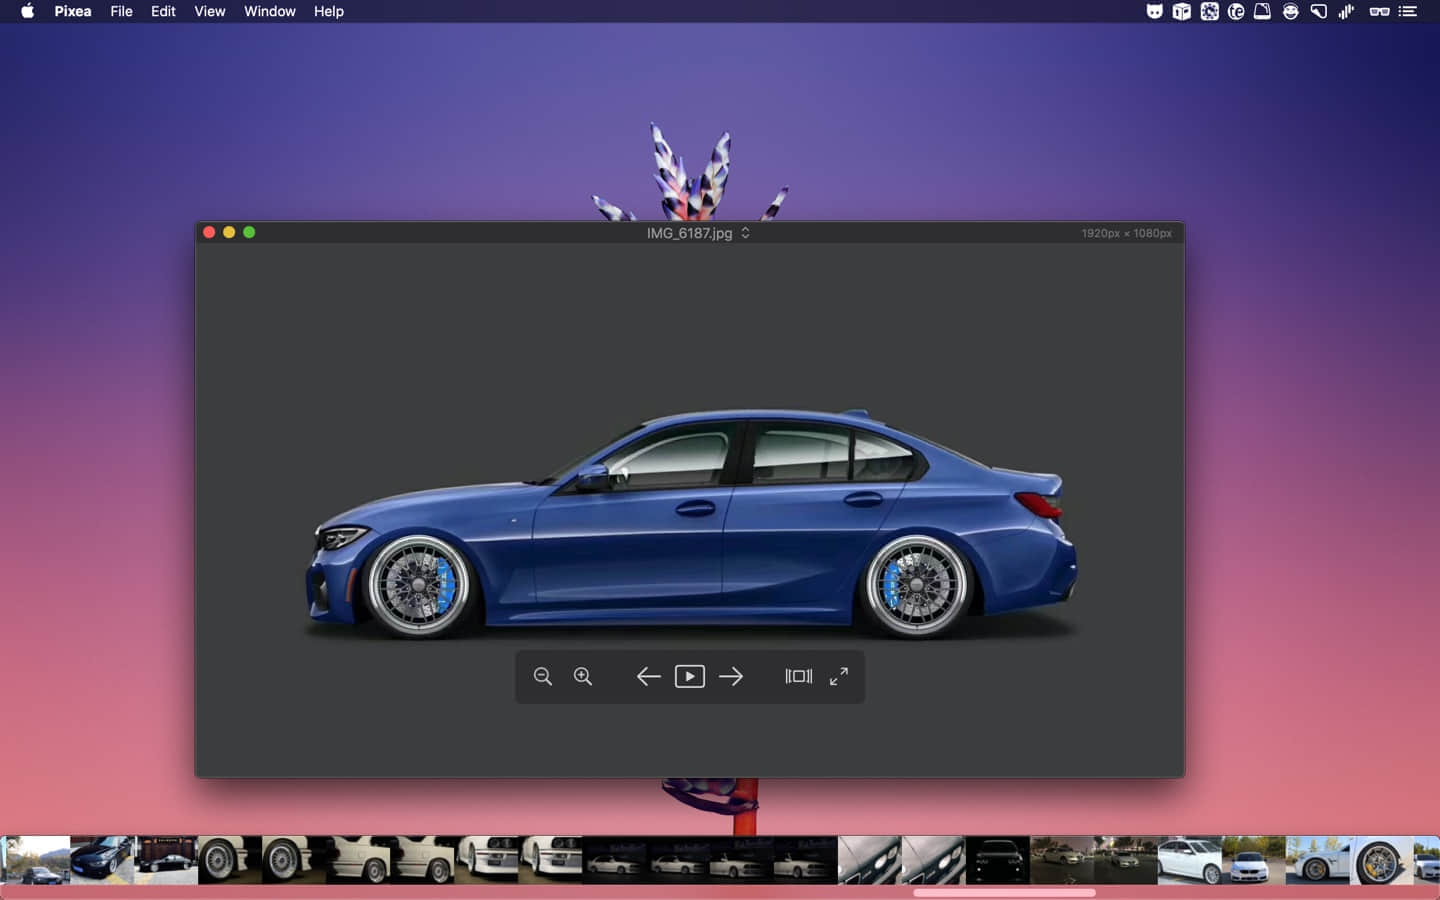1440x900 pixels.
Task: Close the Pixea window with red button
Action: coord(209,232)
